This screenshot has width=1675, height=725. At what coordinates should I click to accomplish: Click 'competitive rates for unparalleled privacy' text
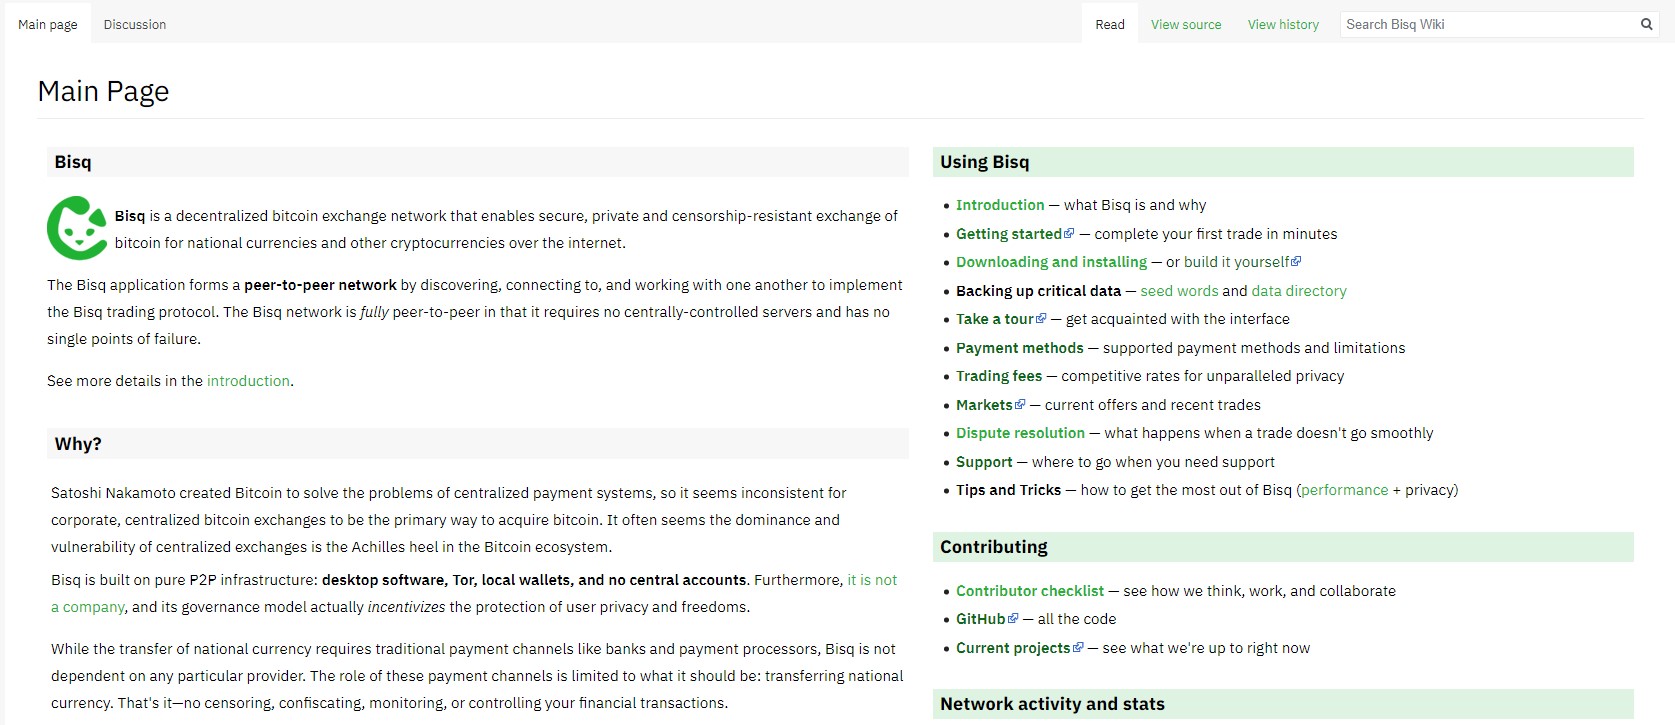1202,376
